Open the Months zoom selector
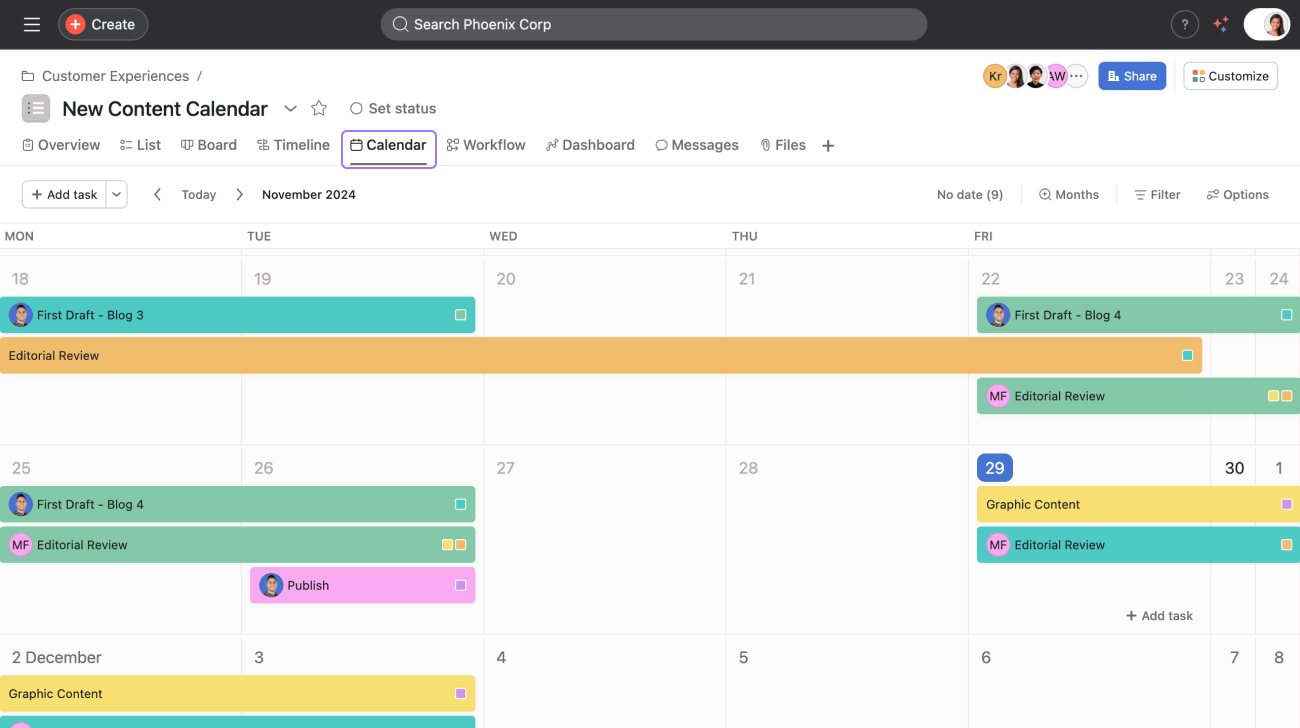The height and width of the screenshot is (728, 1300). 1068,195
